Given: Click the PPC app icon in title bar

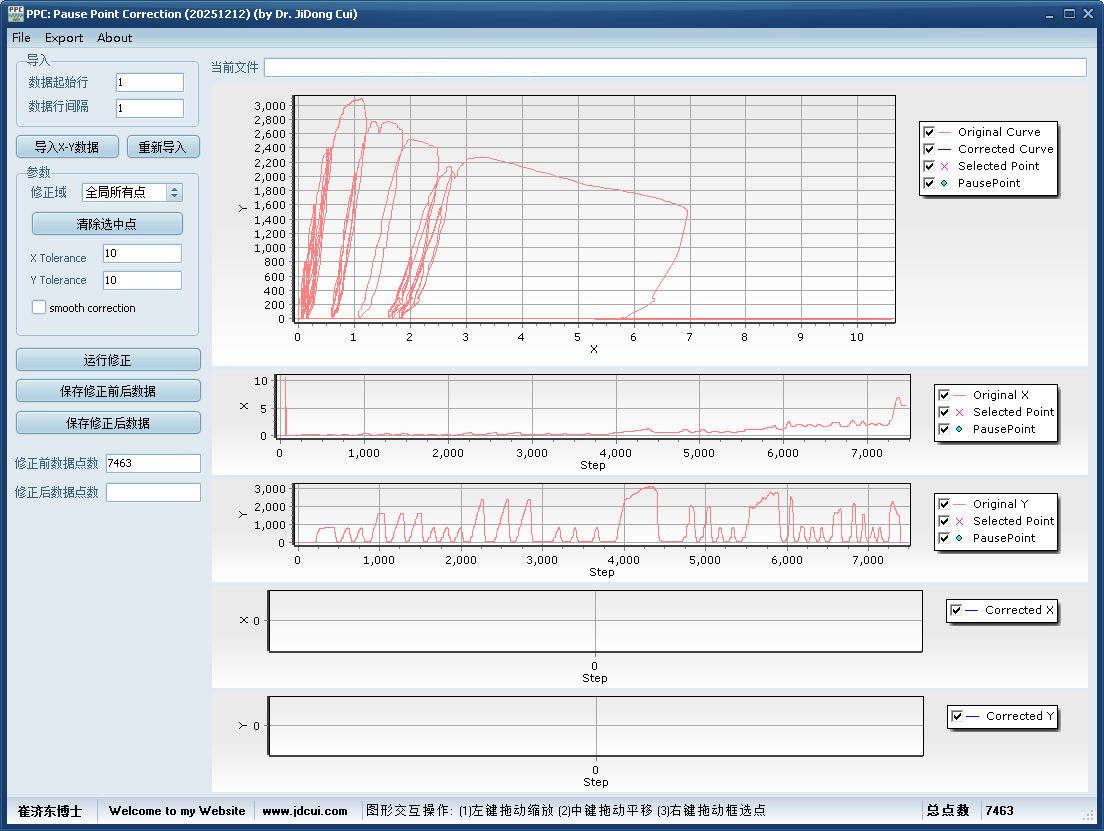Looking at the screenshot, I should tap(15, 14).
